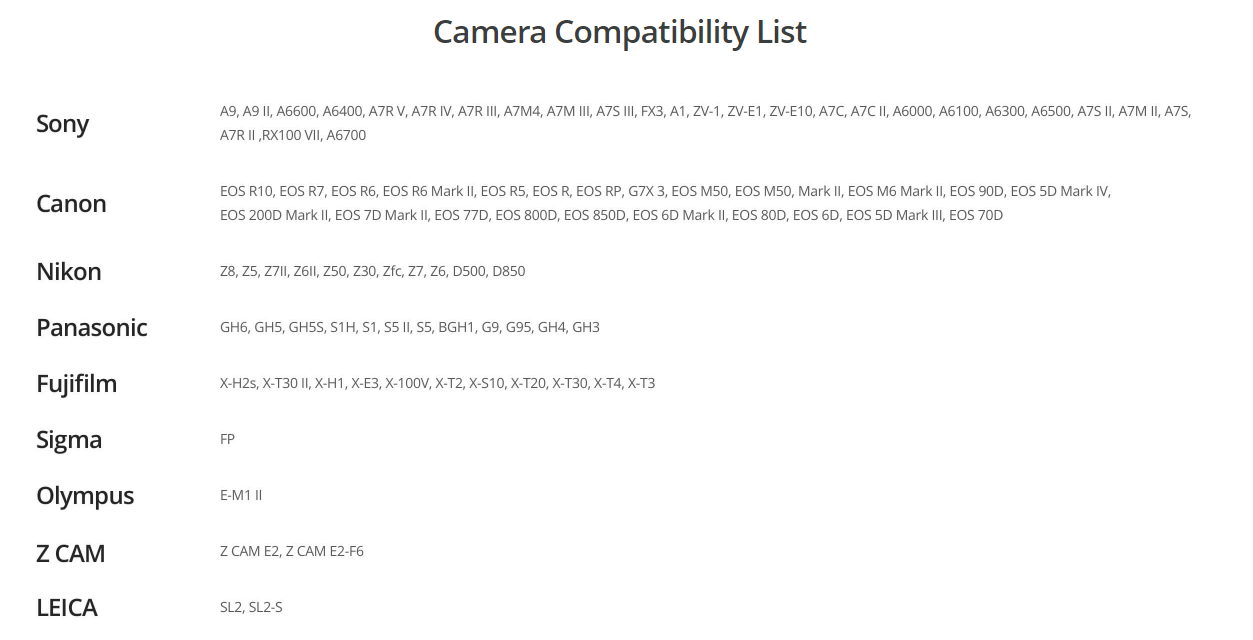The height and width of the screenshot is (640, 1253).
Task: Click the E-M1 II model text
Action: coord(241,495)
